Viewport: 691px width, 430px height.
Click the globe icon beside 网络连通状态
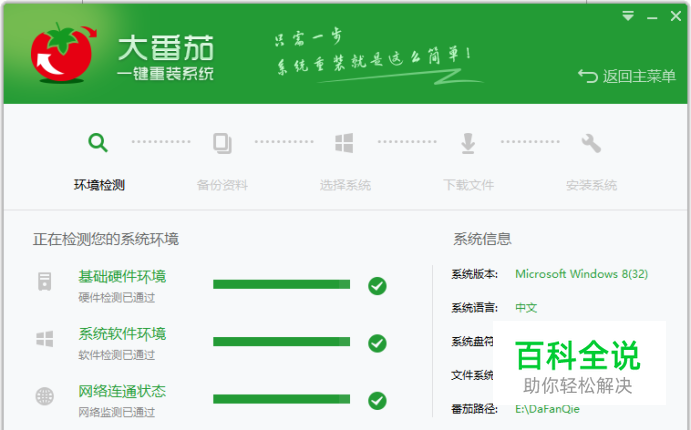click(x=45, y=396)
